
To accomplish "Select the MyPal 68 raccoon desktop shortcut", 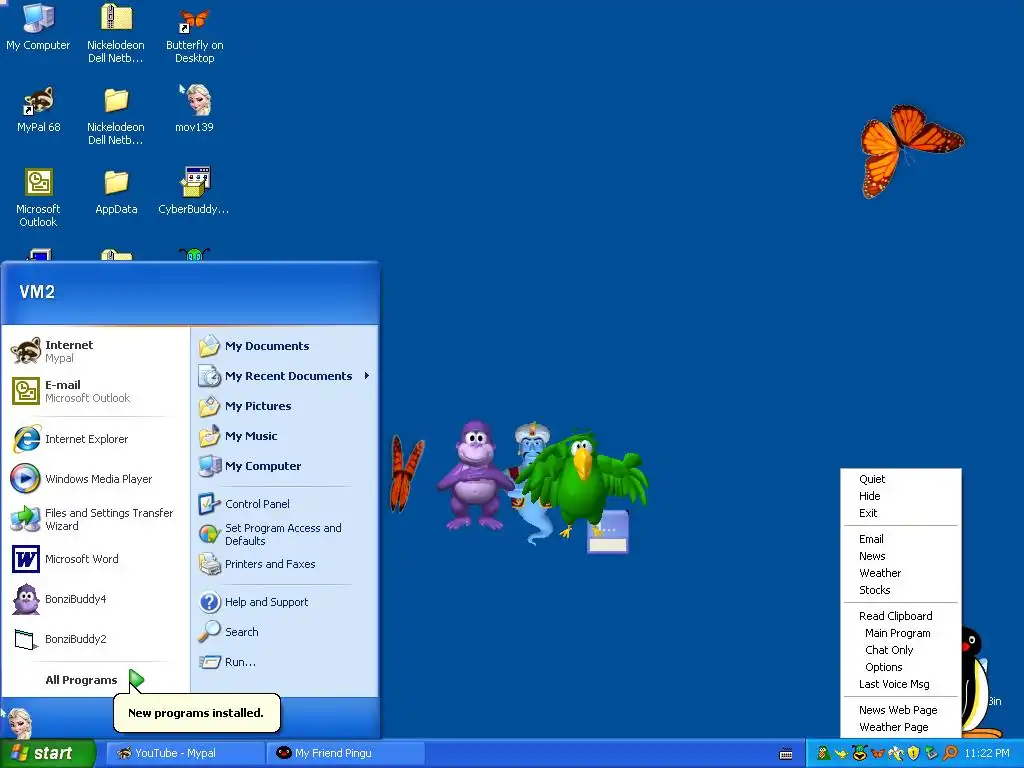I will [x=38, y=109].
